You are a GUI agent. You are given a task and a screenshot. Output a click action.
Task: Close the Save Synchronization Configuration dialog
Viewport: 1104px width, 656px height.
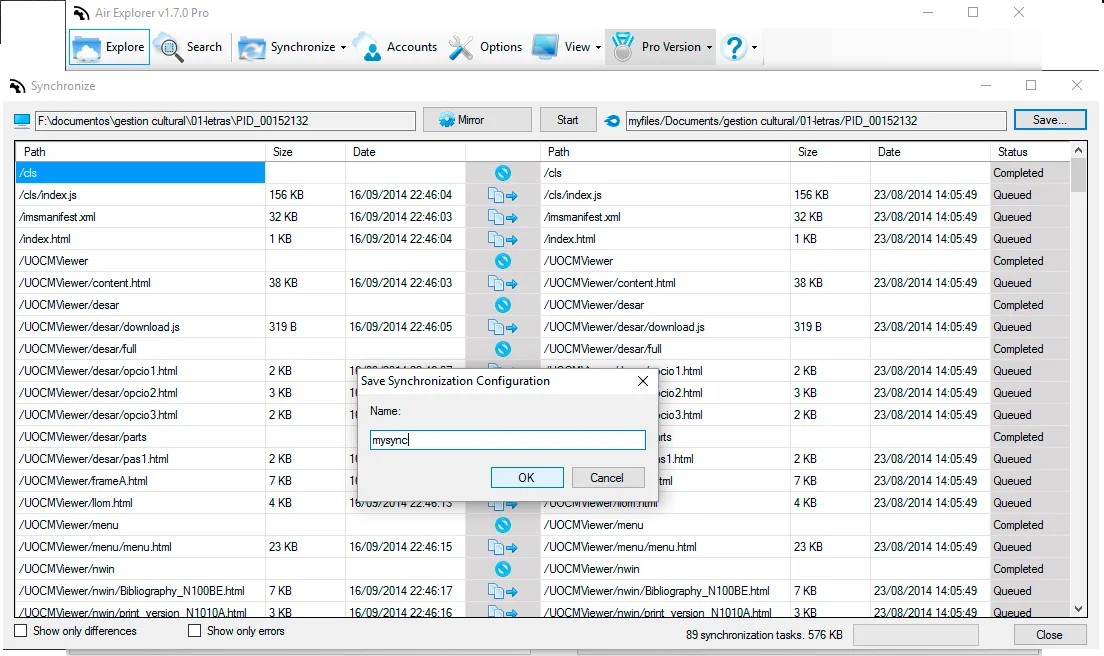point(643,381)
